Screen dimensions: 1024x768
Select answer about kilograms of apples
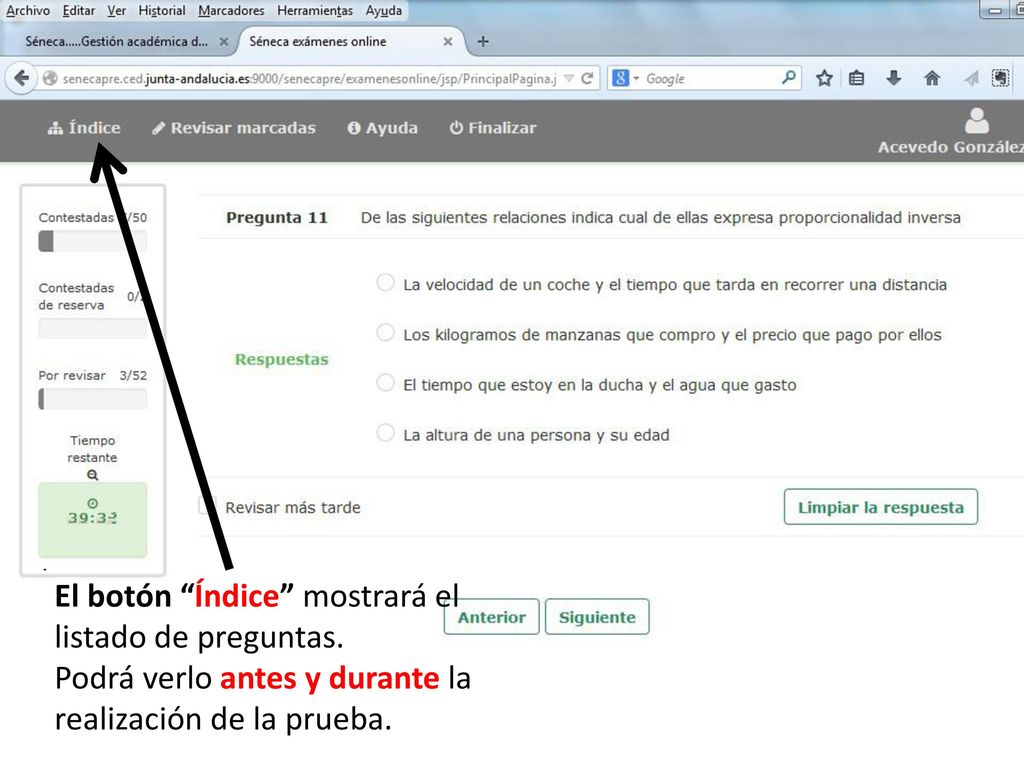tap(385, 333)
